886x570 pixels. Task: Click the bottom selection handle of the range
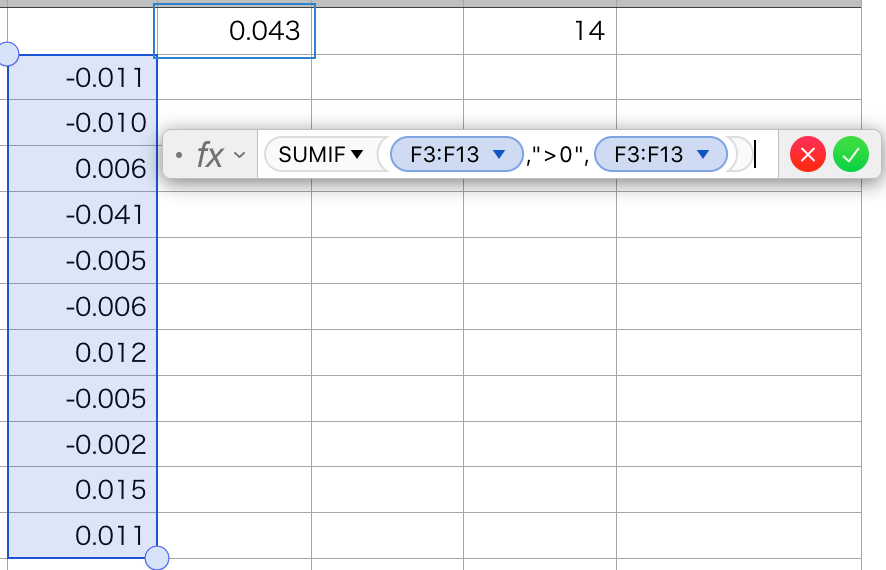[157, 558]
